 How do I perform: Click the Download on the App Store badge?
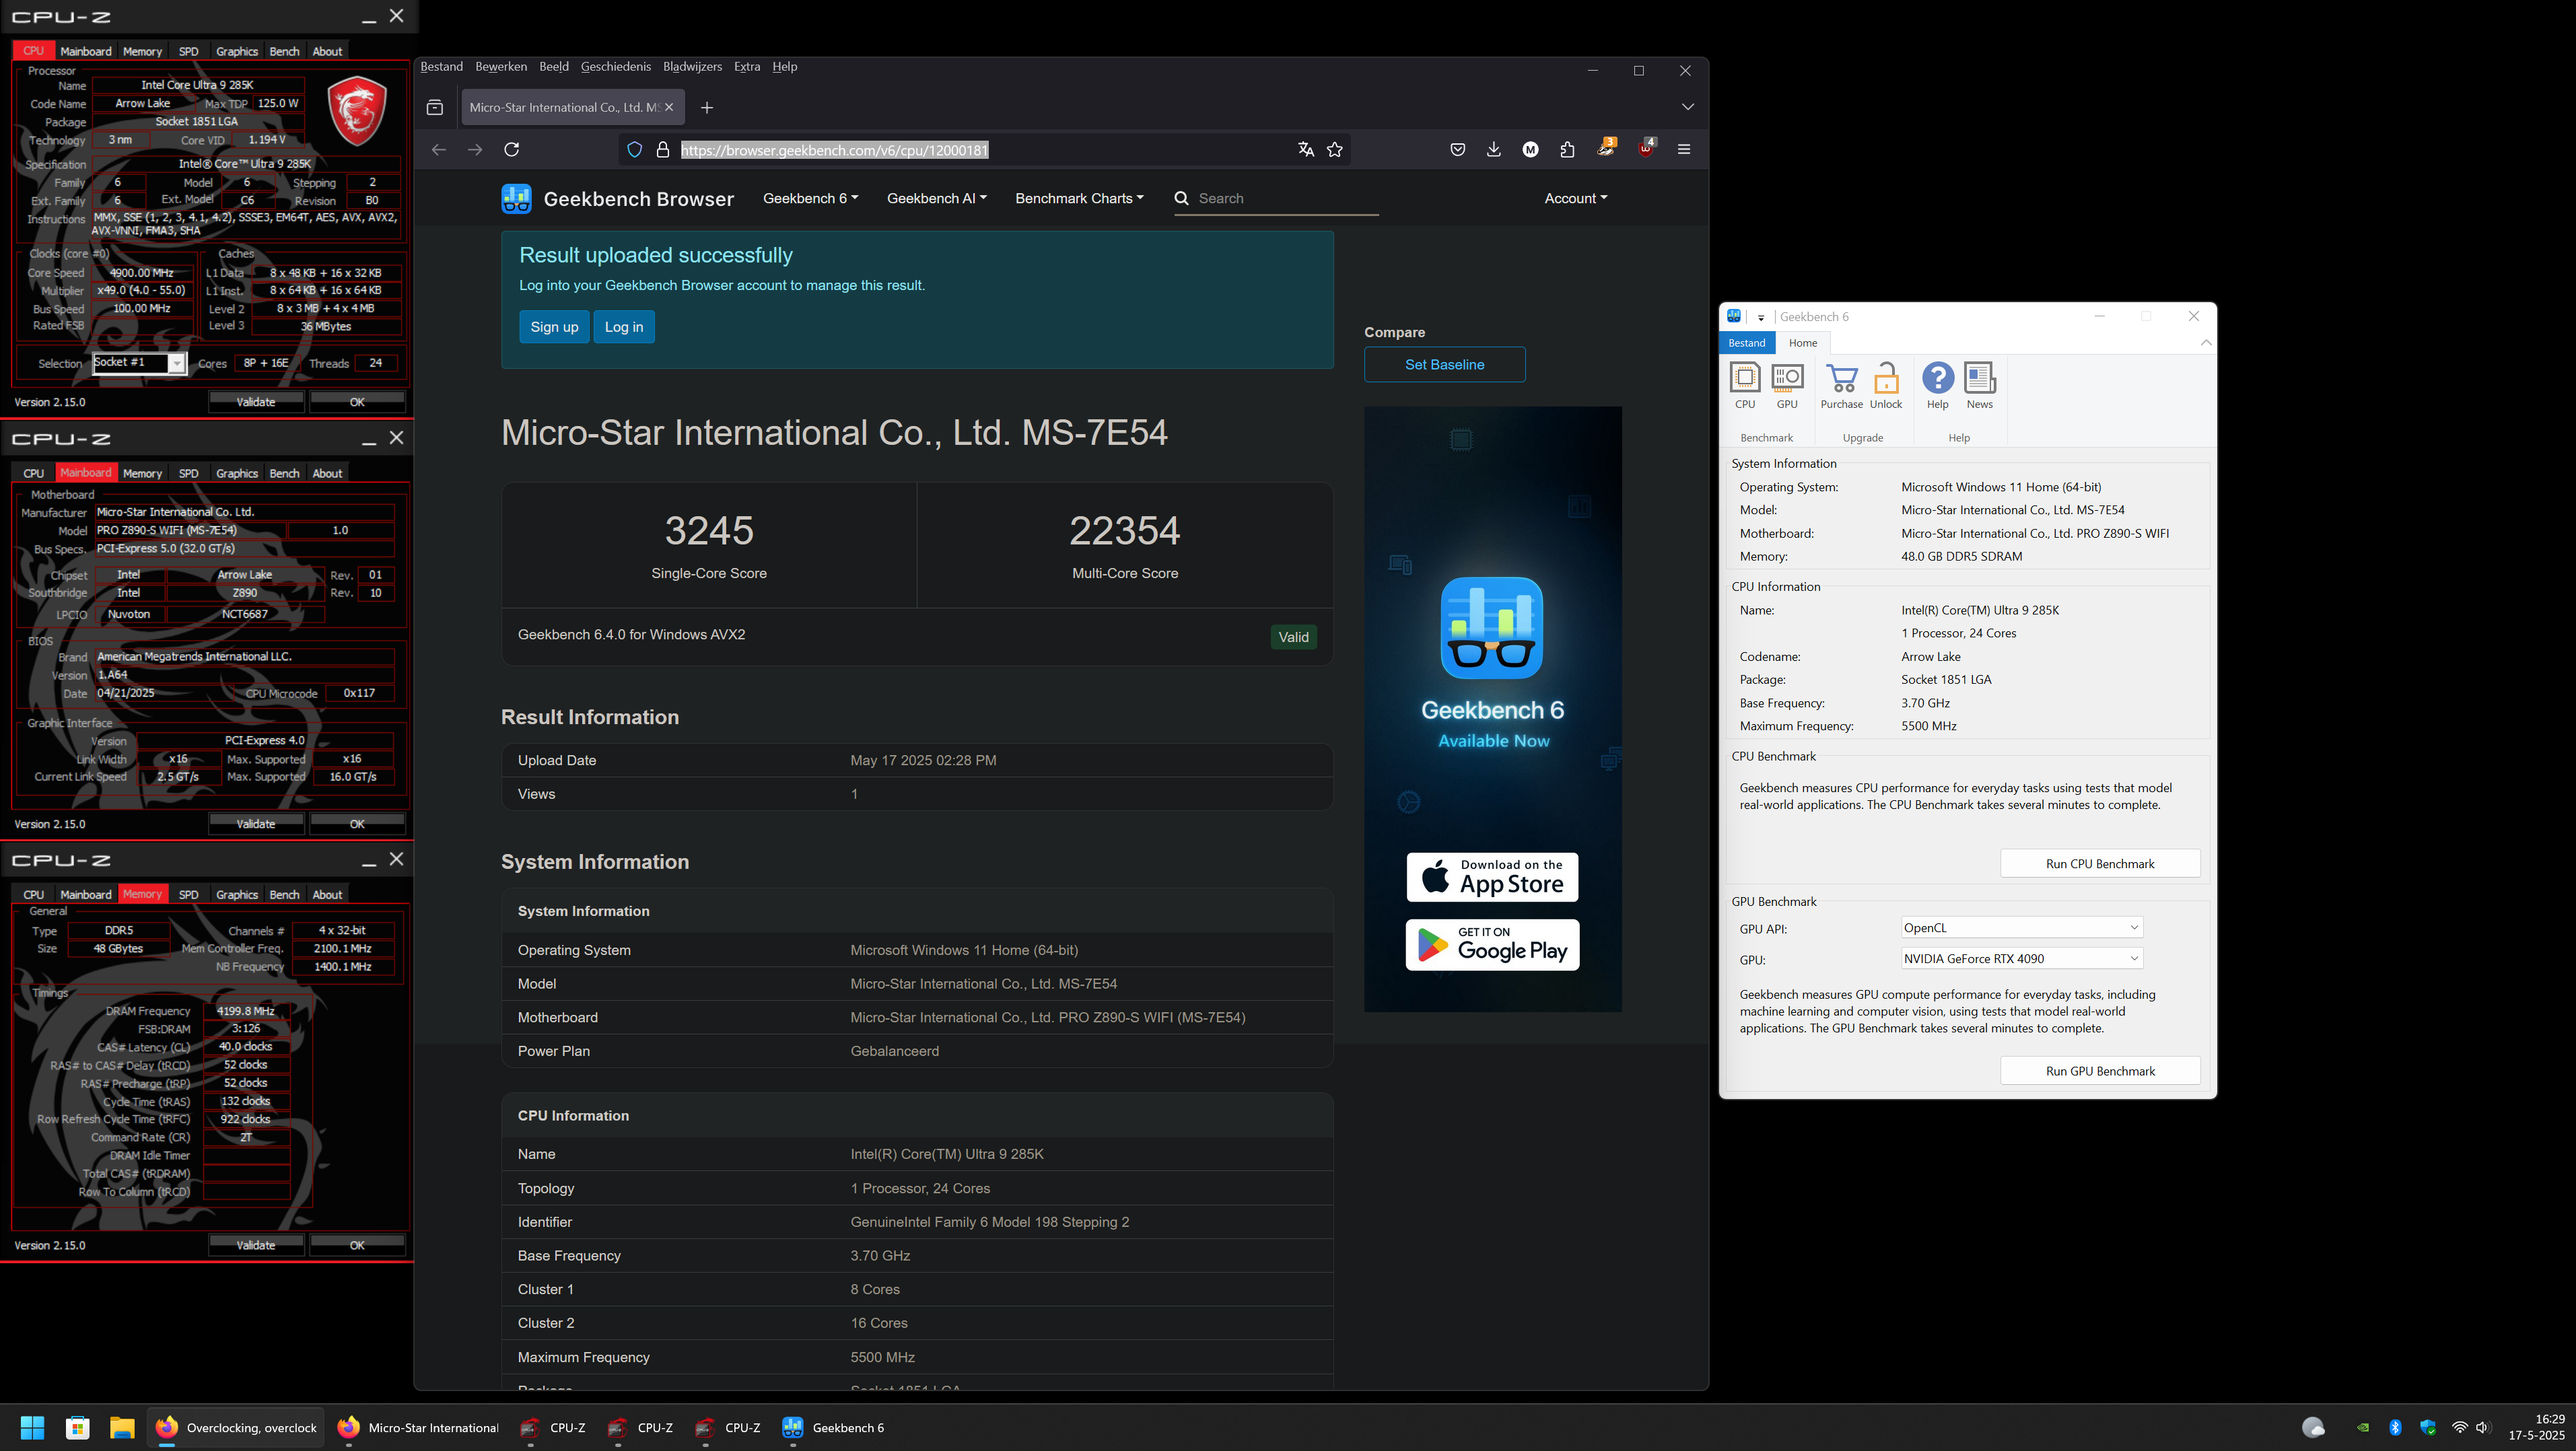(1492, 877)
